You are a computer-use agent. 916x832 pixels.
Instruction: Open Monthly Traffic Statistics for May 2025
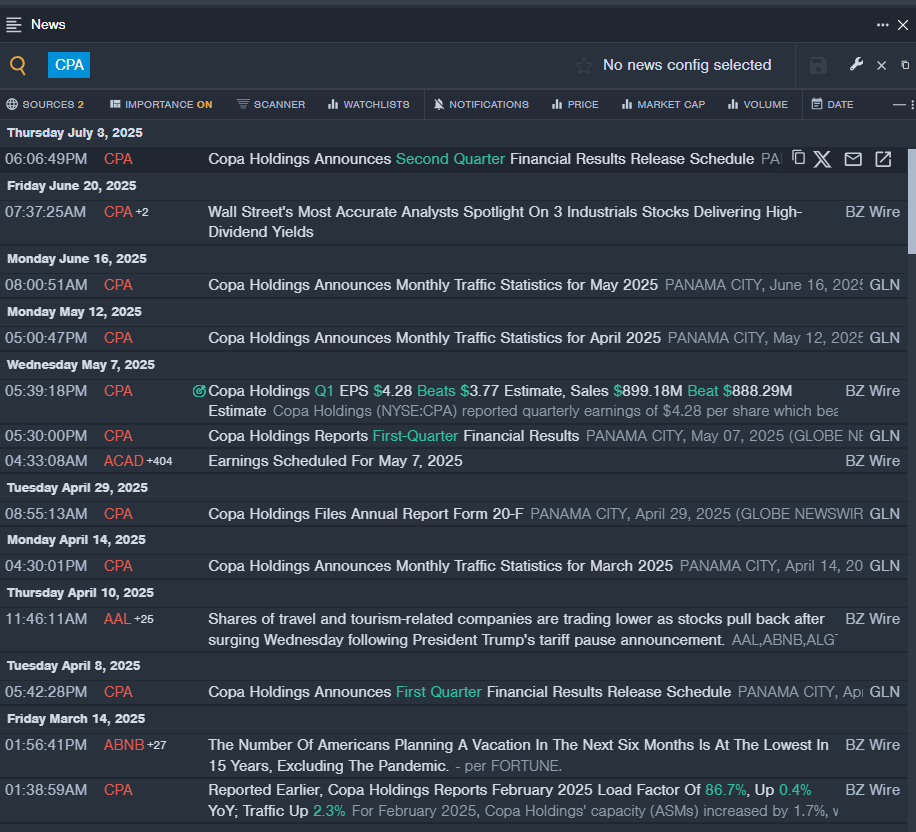tap(433, 285)
